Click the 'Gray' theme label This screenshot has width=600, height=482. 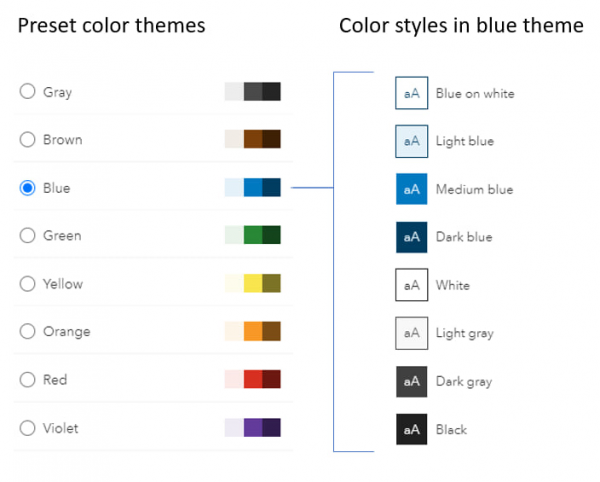(x=57, y=93)
